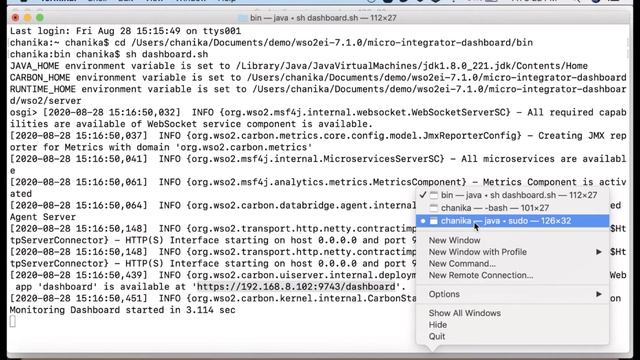
Task: Click the JAVA_HOME environment variable line
Action: [299, 66]
